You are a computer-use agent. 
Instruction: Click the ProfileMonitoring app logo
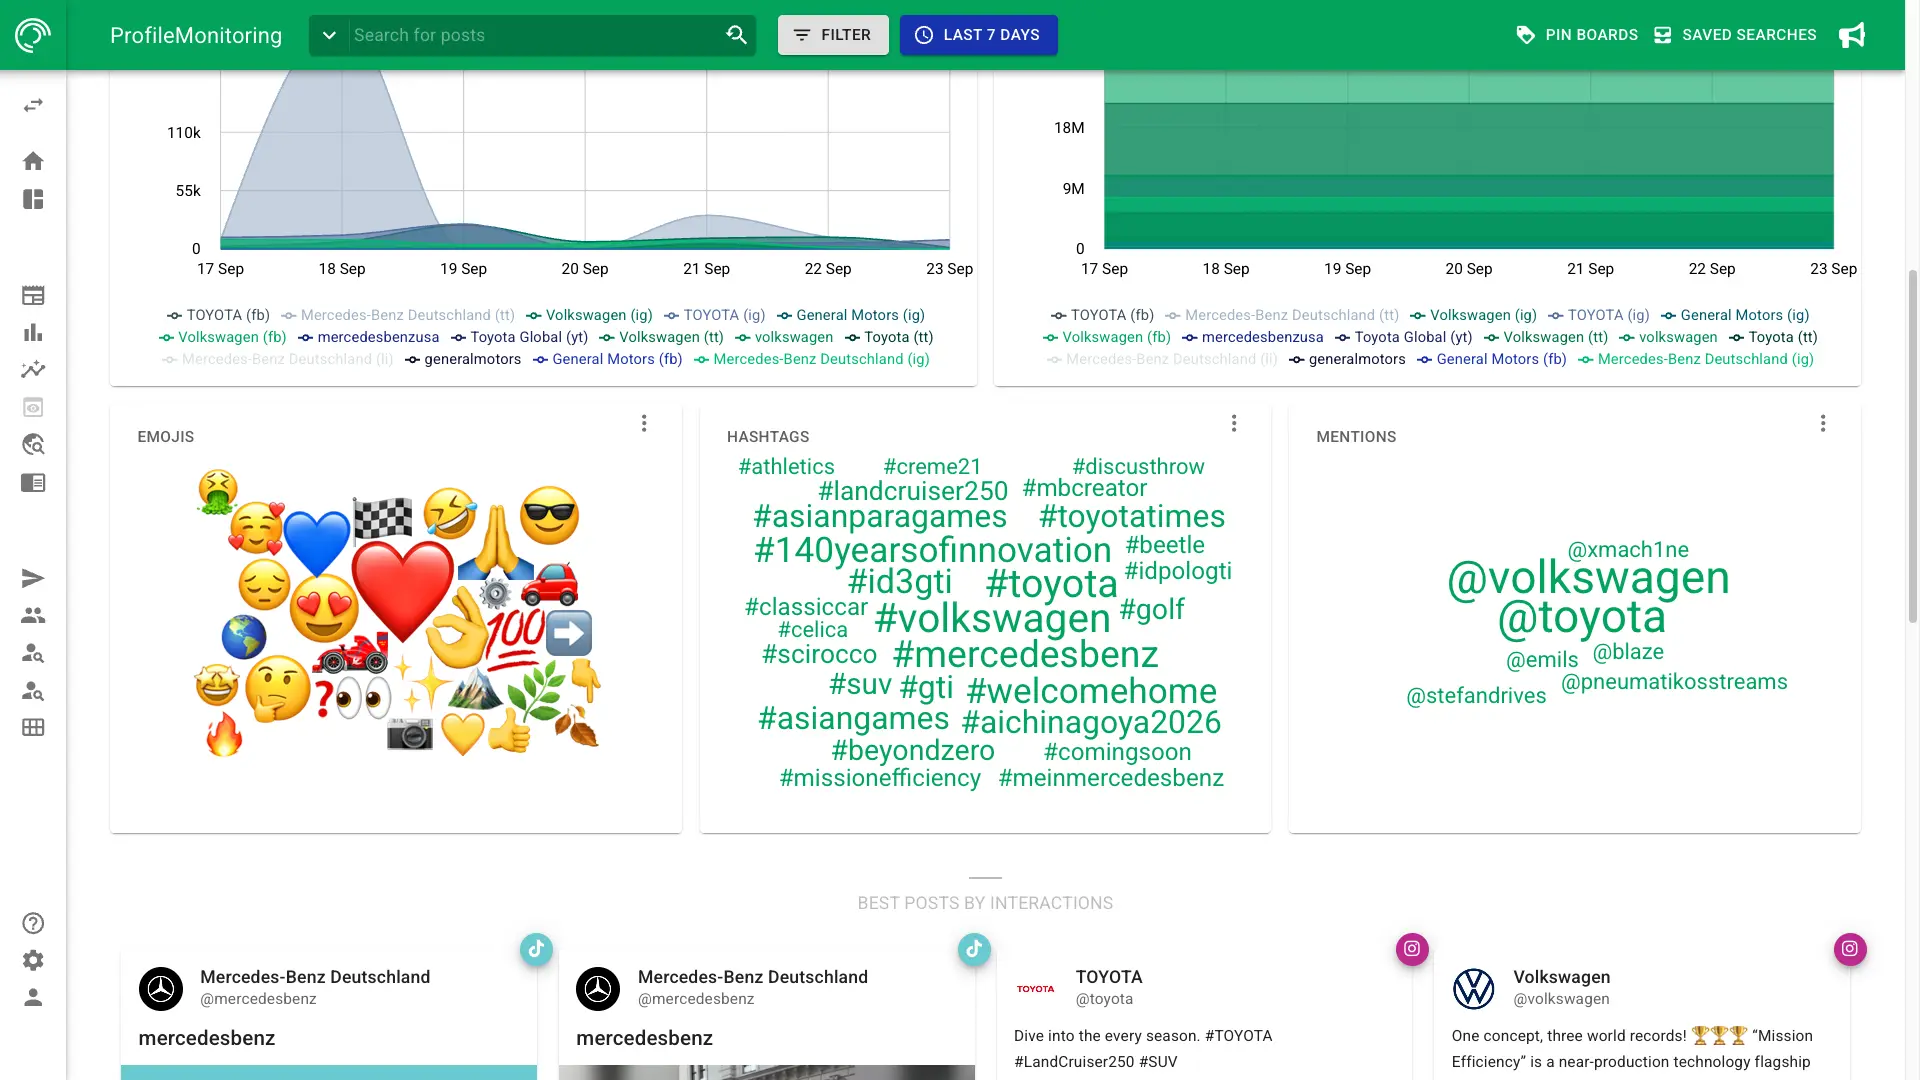(x=33, y=35)
